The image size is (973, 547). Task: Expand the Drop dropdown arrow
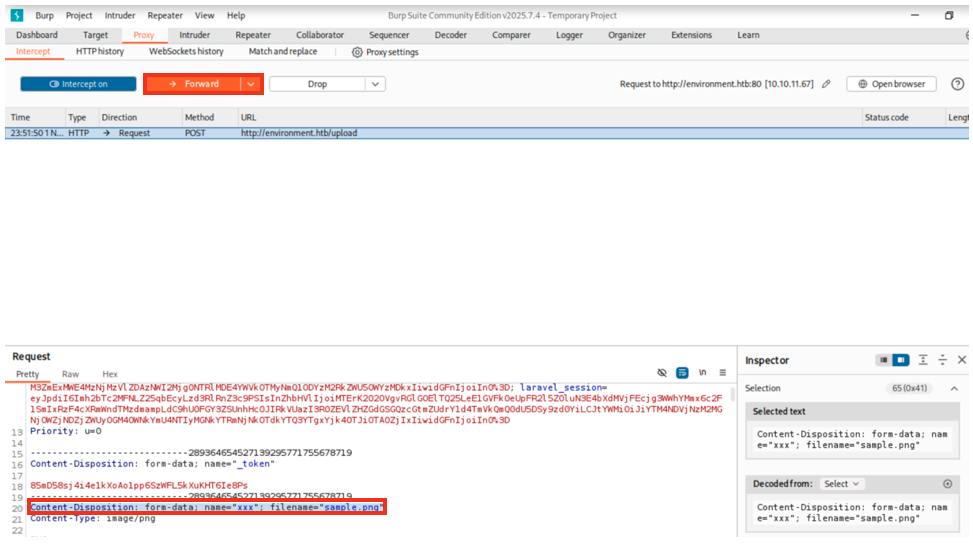coord(375,84)
